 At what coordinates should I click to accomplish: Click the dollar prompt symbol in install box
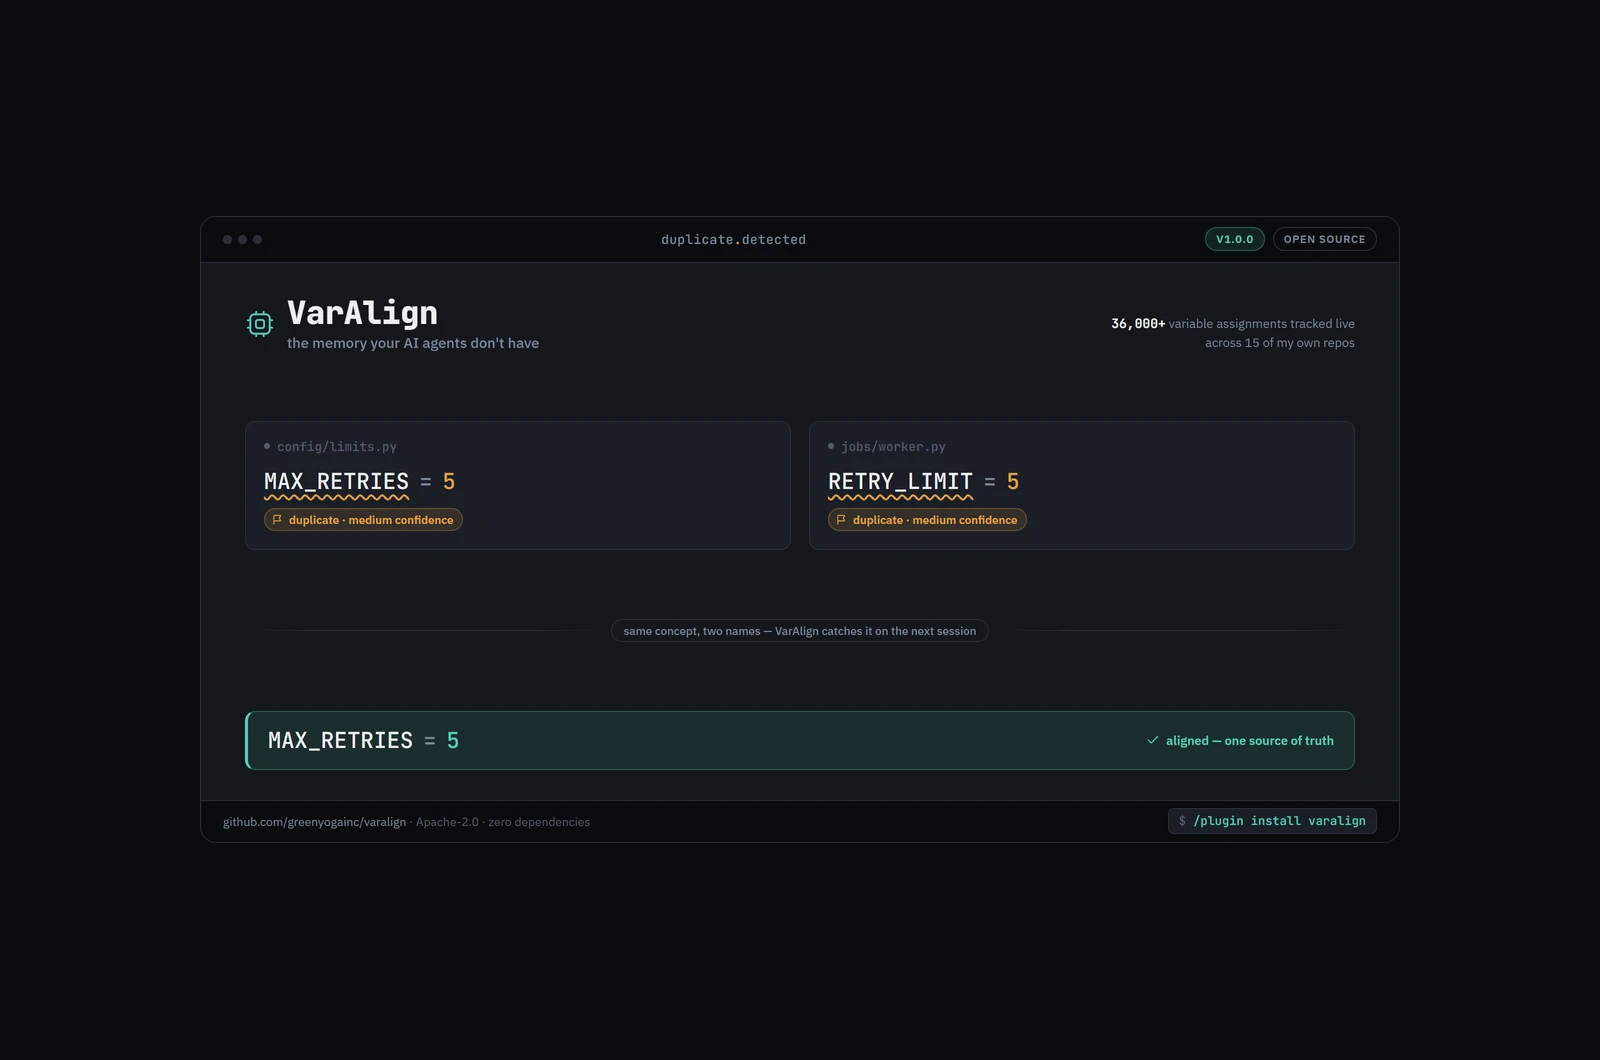1182,821
